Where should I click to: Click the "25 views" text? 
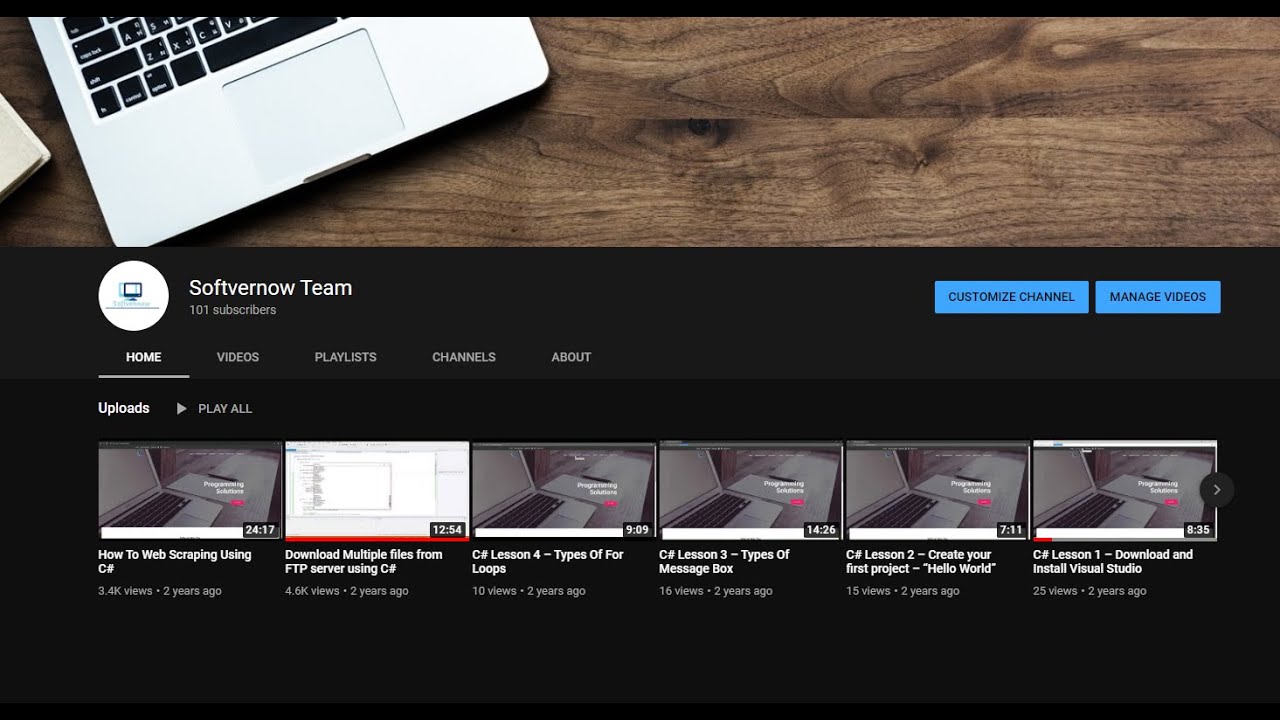pyautogui.click(x=1056, y=591)
